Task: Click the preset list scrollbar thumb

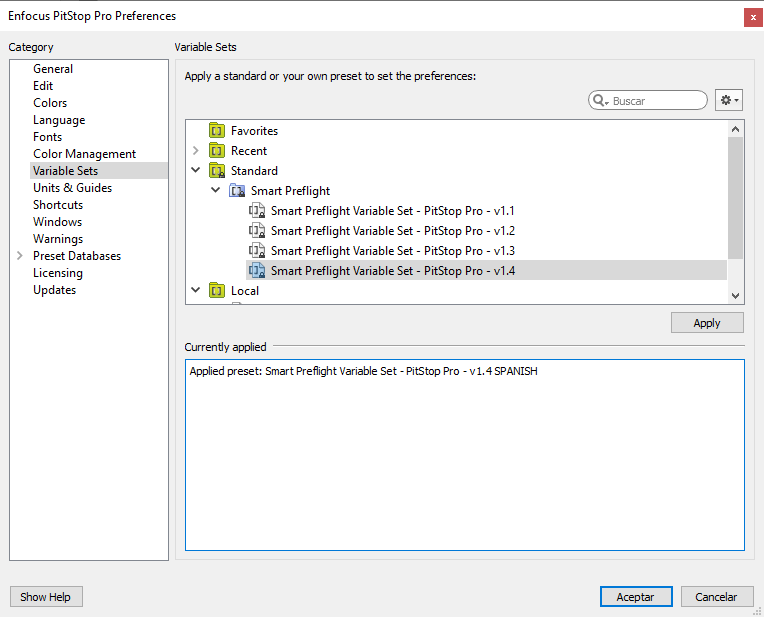Action: [x=735, y=198]
